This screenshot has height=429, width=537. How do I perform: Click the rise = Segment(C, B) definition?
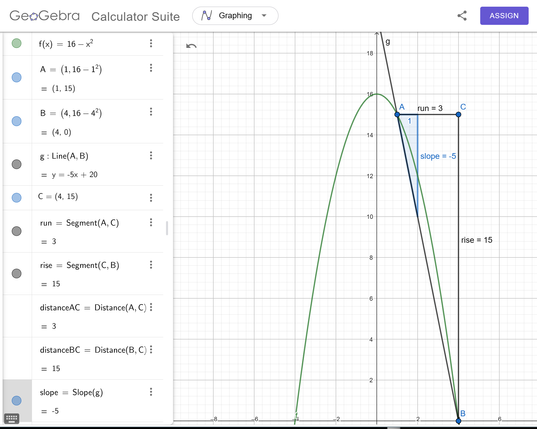pyautogui.click(x=79, y=265)
